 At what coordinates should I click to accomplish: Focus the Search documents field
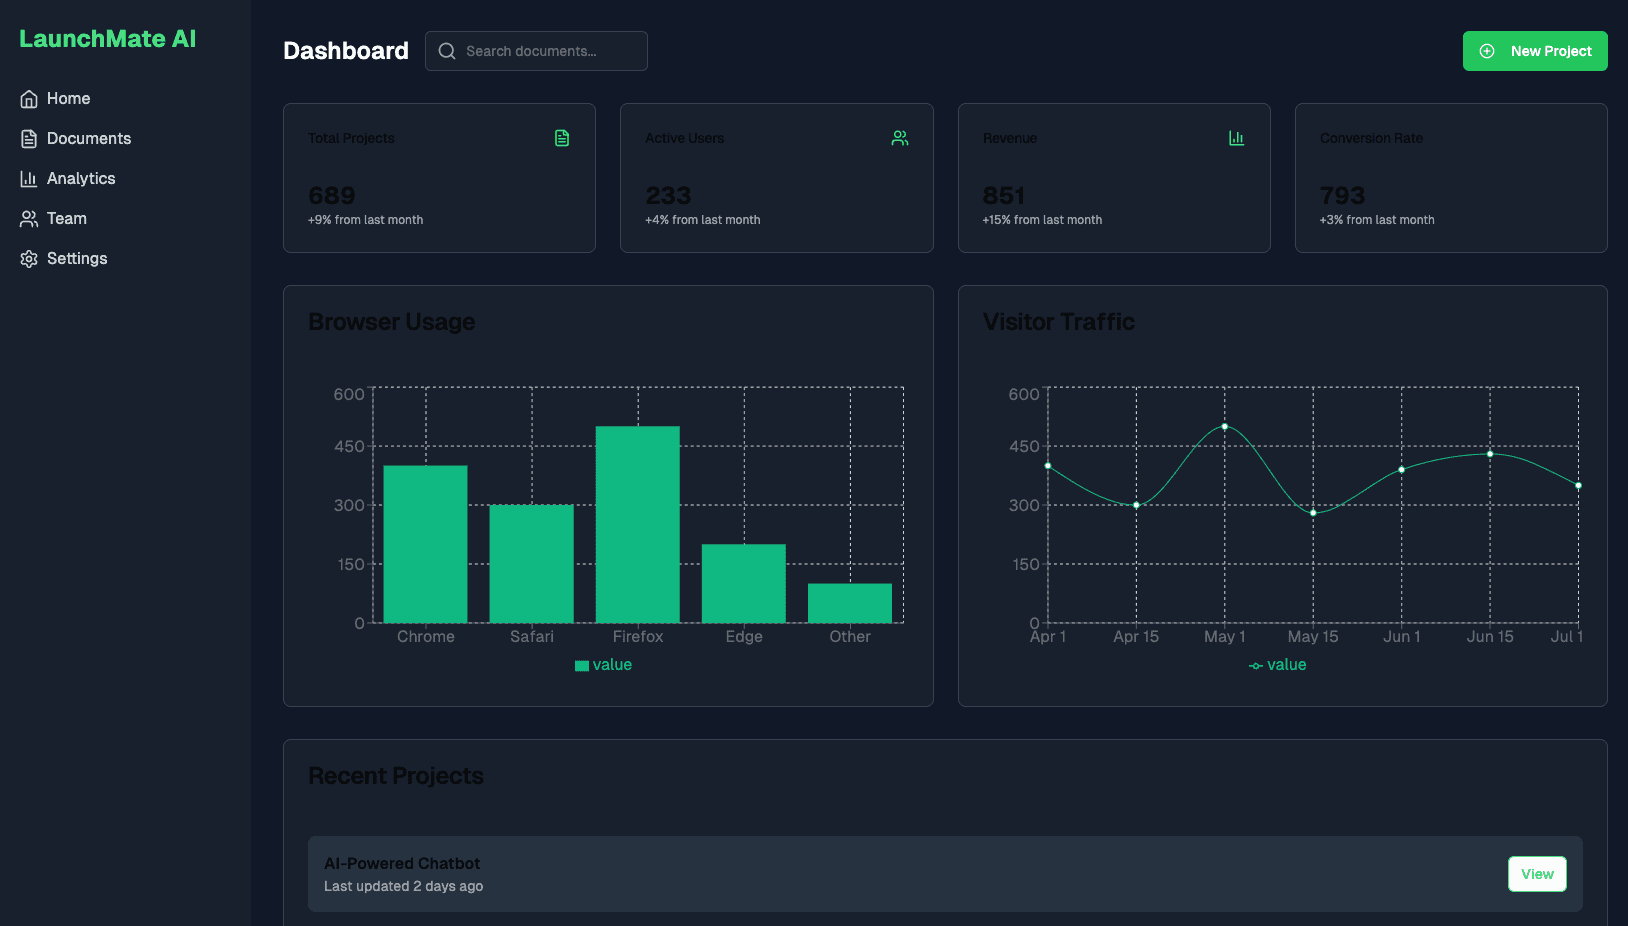[550, 51]
